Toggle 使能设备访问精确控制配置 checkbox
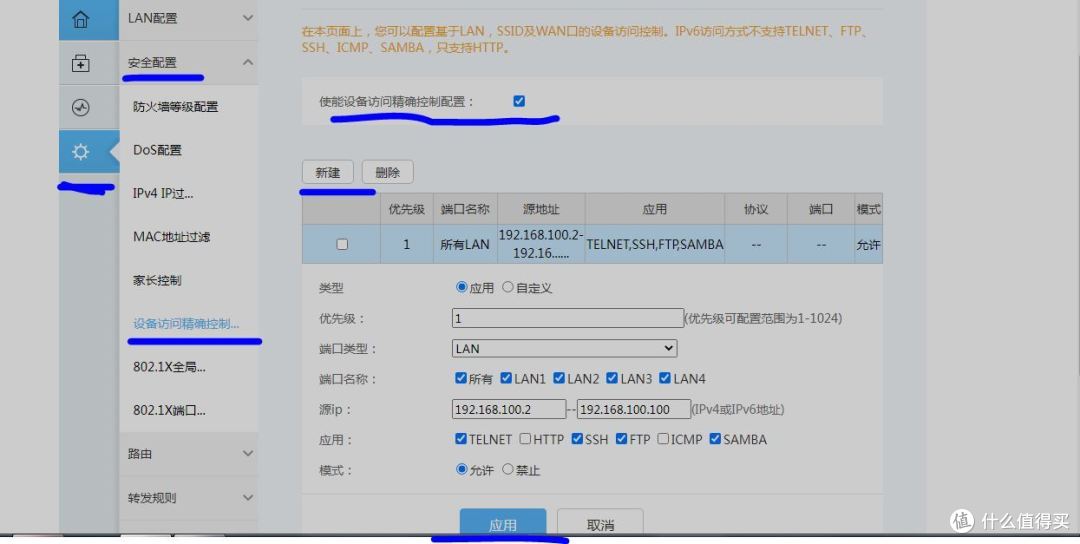 pyautogui.click(x=519, y=101)
